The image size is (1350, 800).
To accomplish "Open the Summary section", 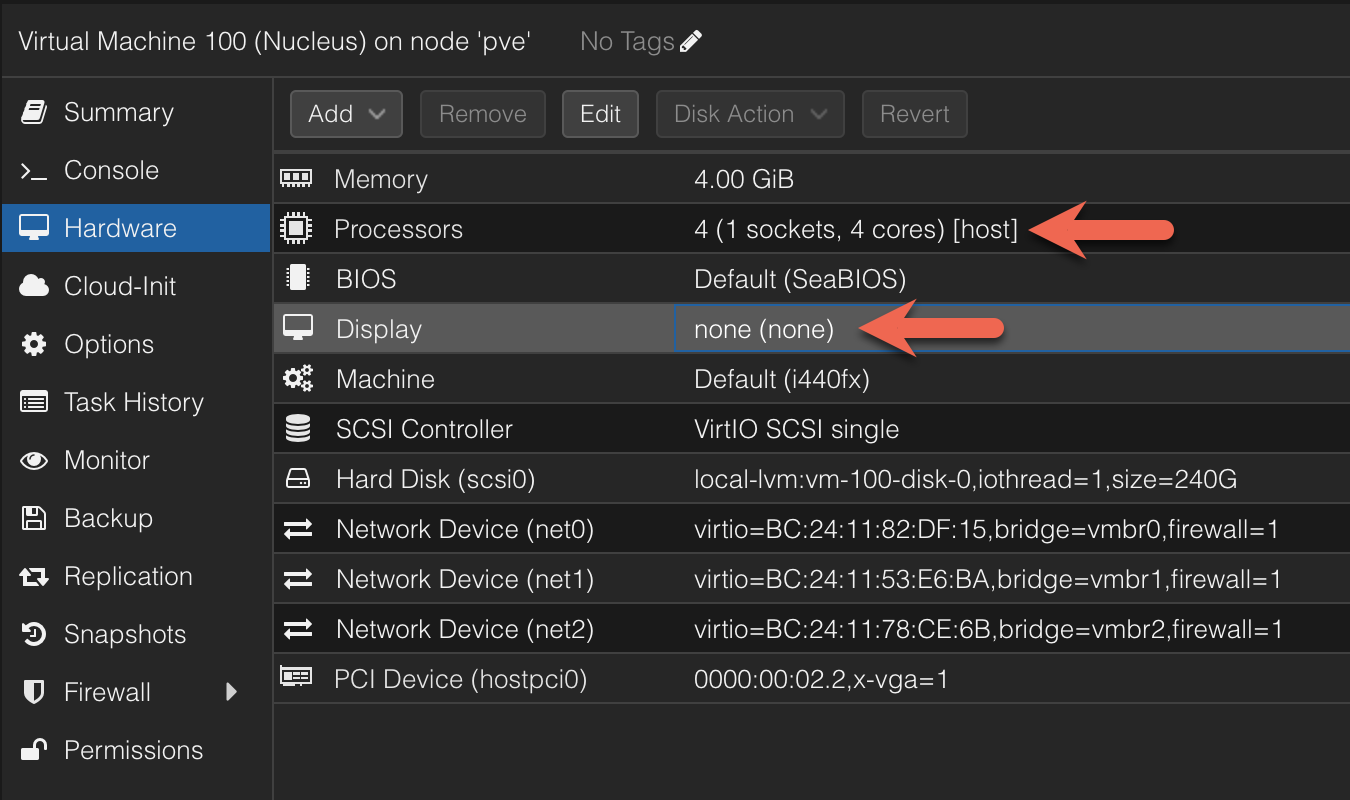I will pos(118,112).
